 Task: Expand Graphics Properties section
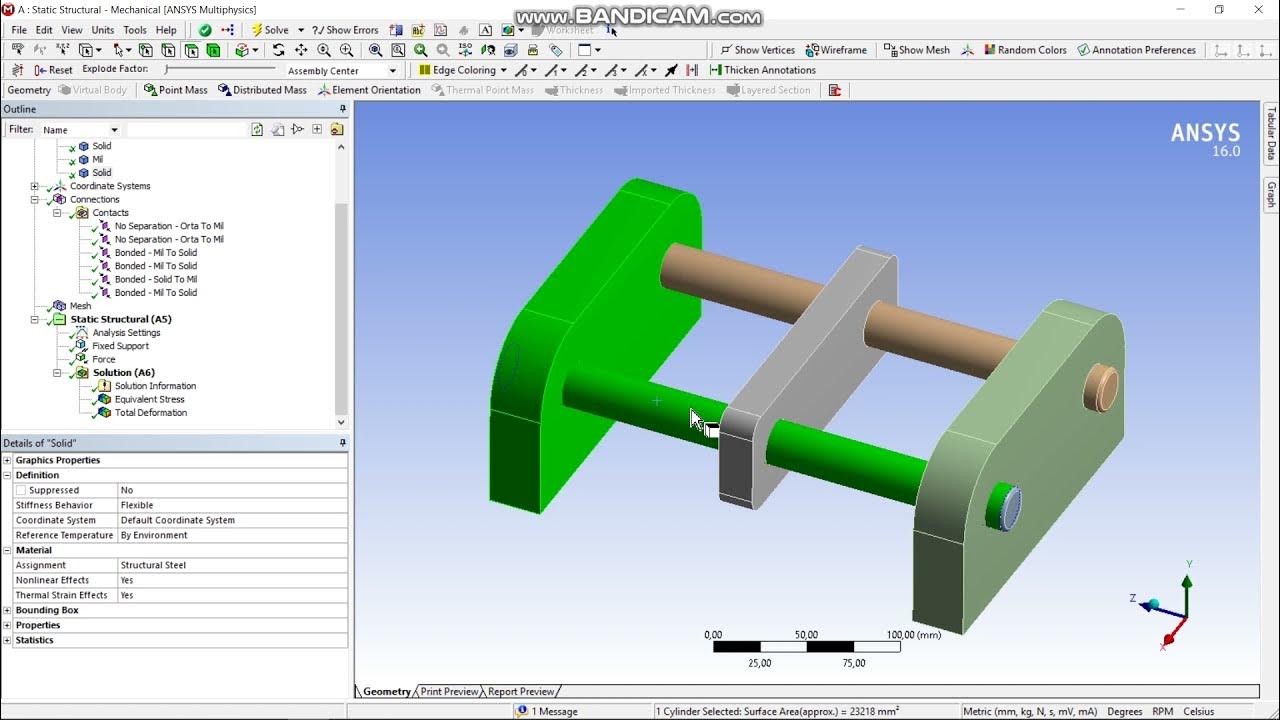pyautogui.click(x=8, y=460)
